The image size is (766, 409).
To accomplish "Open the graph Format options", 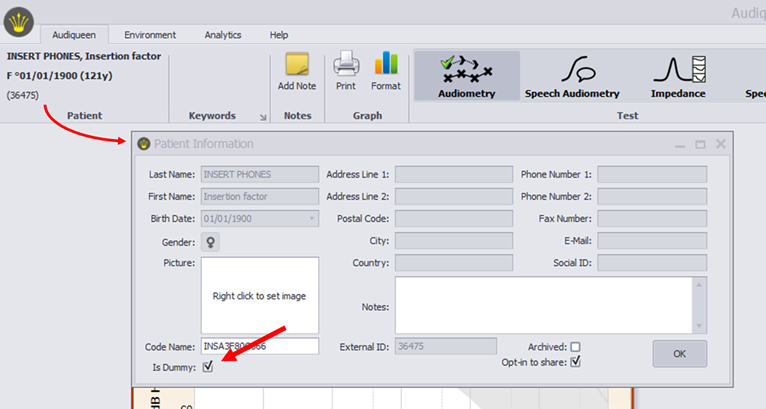I will (x=385, y=71).
